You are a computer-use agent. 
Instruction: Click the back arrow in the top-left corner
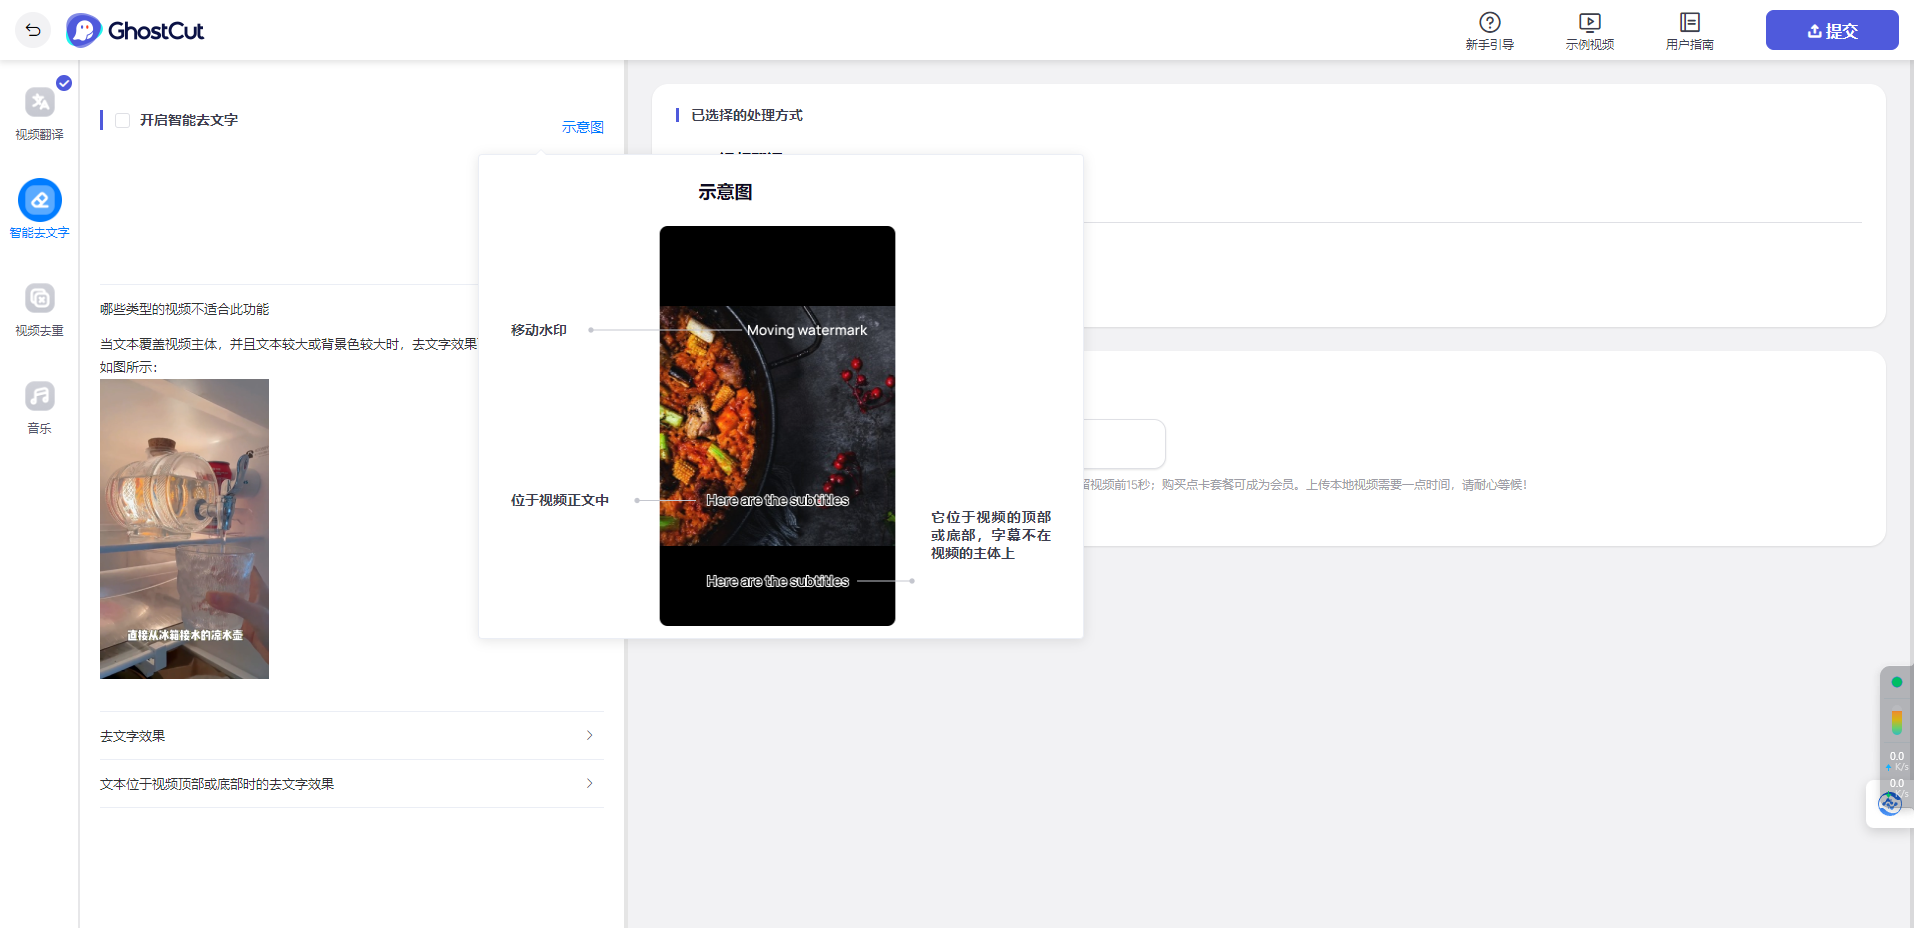33,30
